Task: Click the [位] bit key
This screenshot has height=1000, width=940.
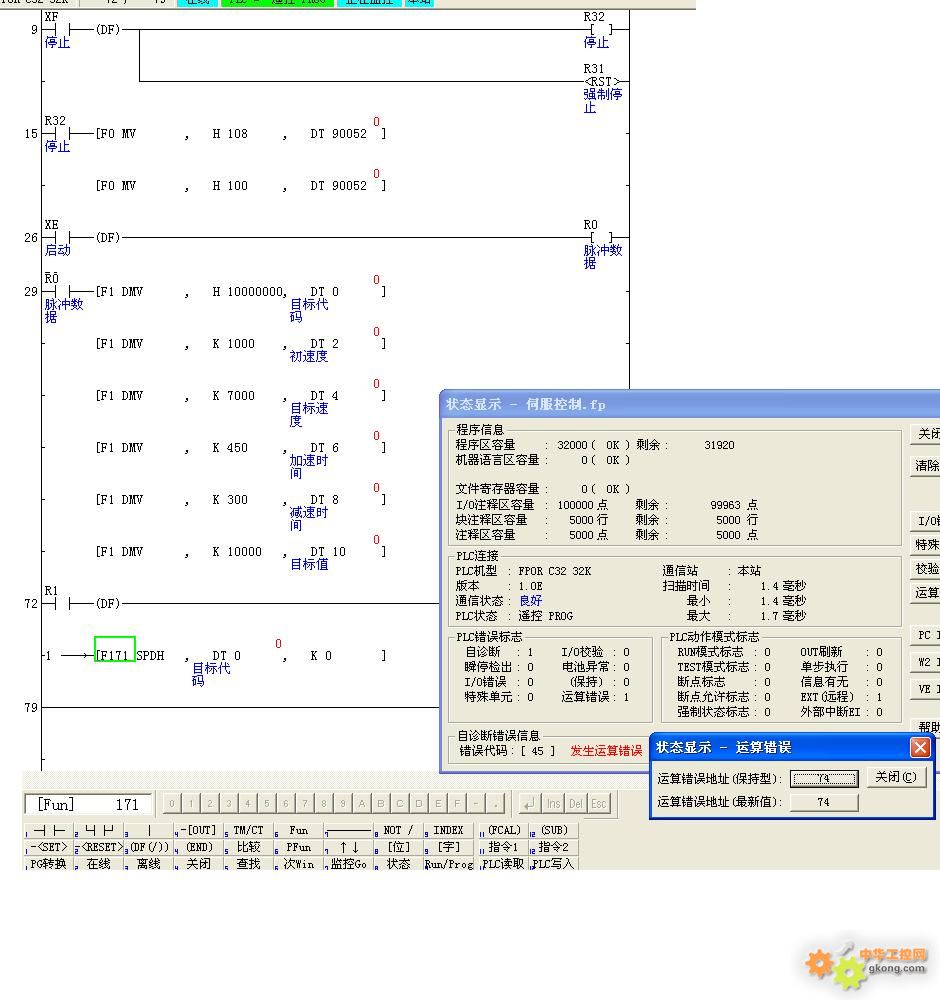Action: pos(399,847)
